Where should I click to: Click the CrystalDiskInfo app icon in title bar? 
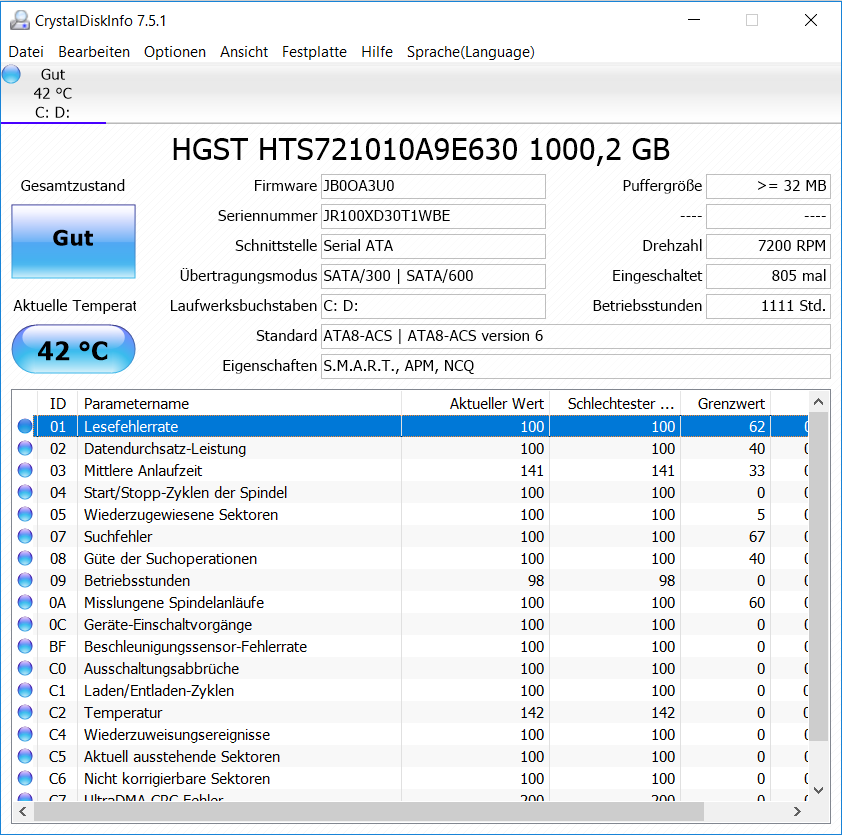20,20
